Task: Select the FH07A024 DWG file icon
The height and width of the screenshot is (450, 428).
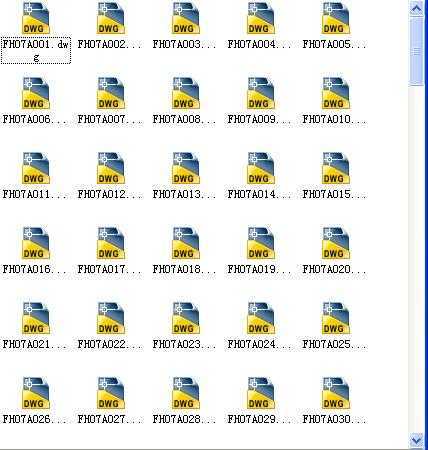Action: click(x=261, y=318)
